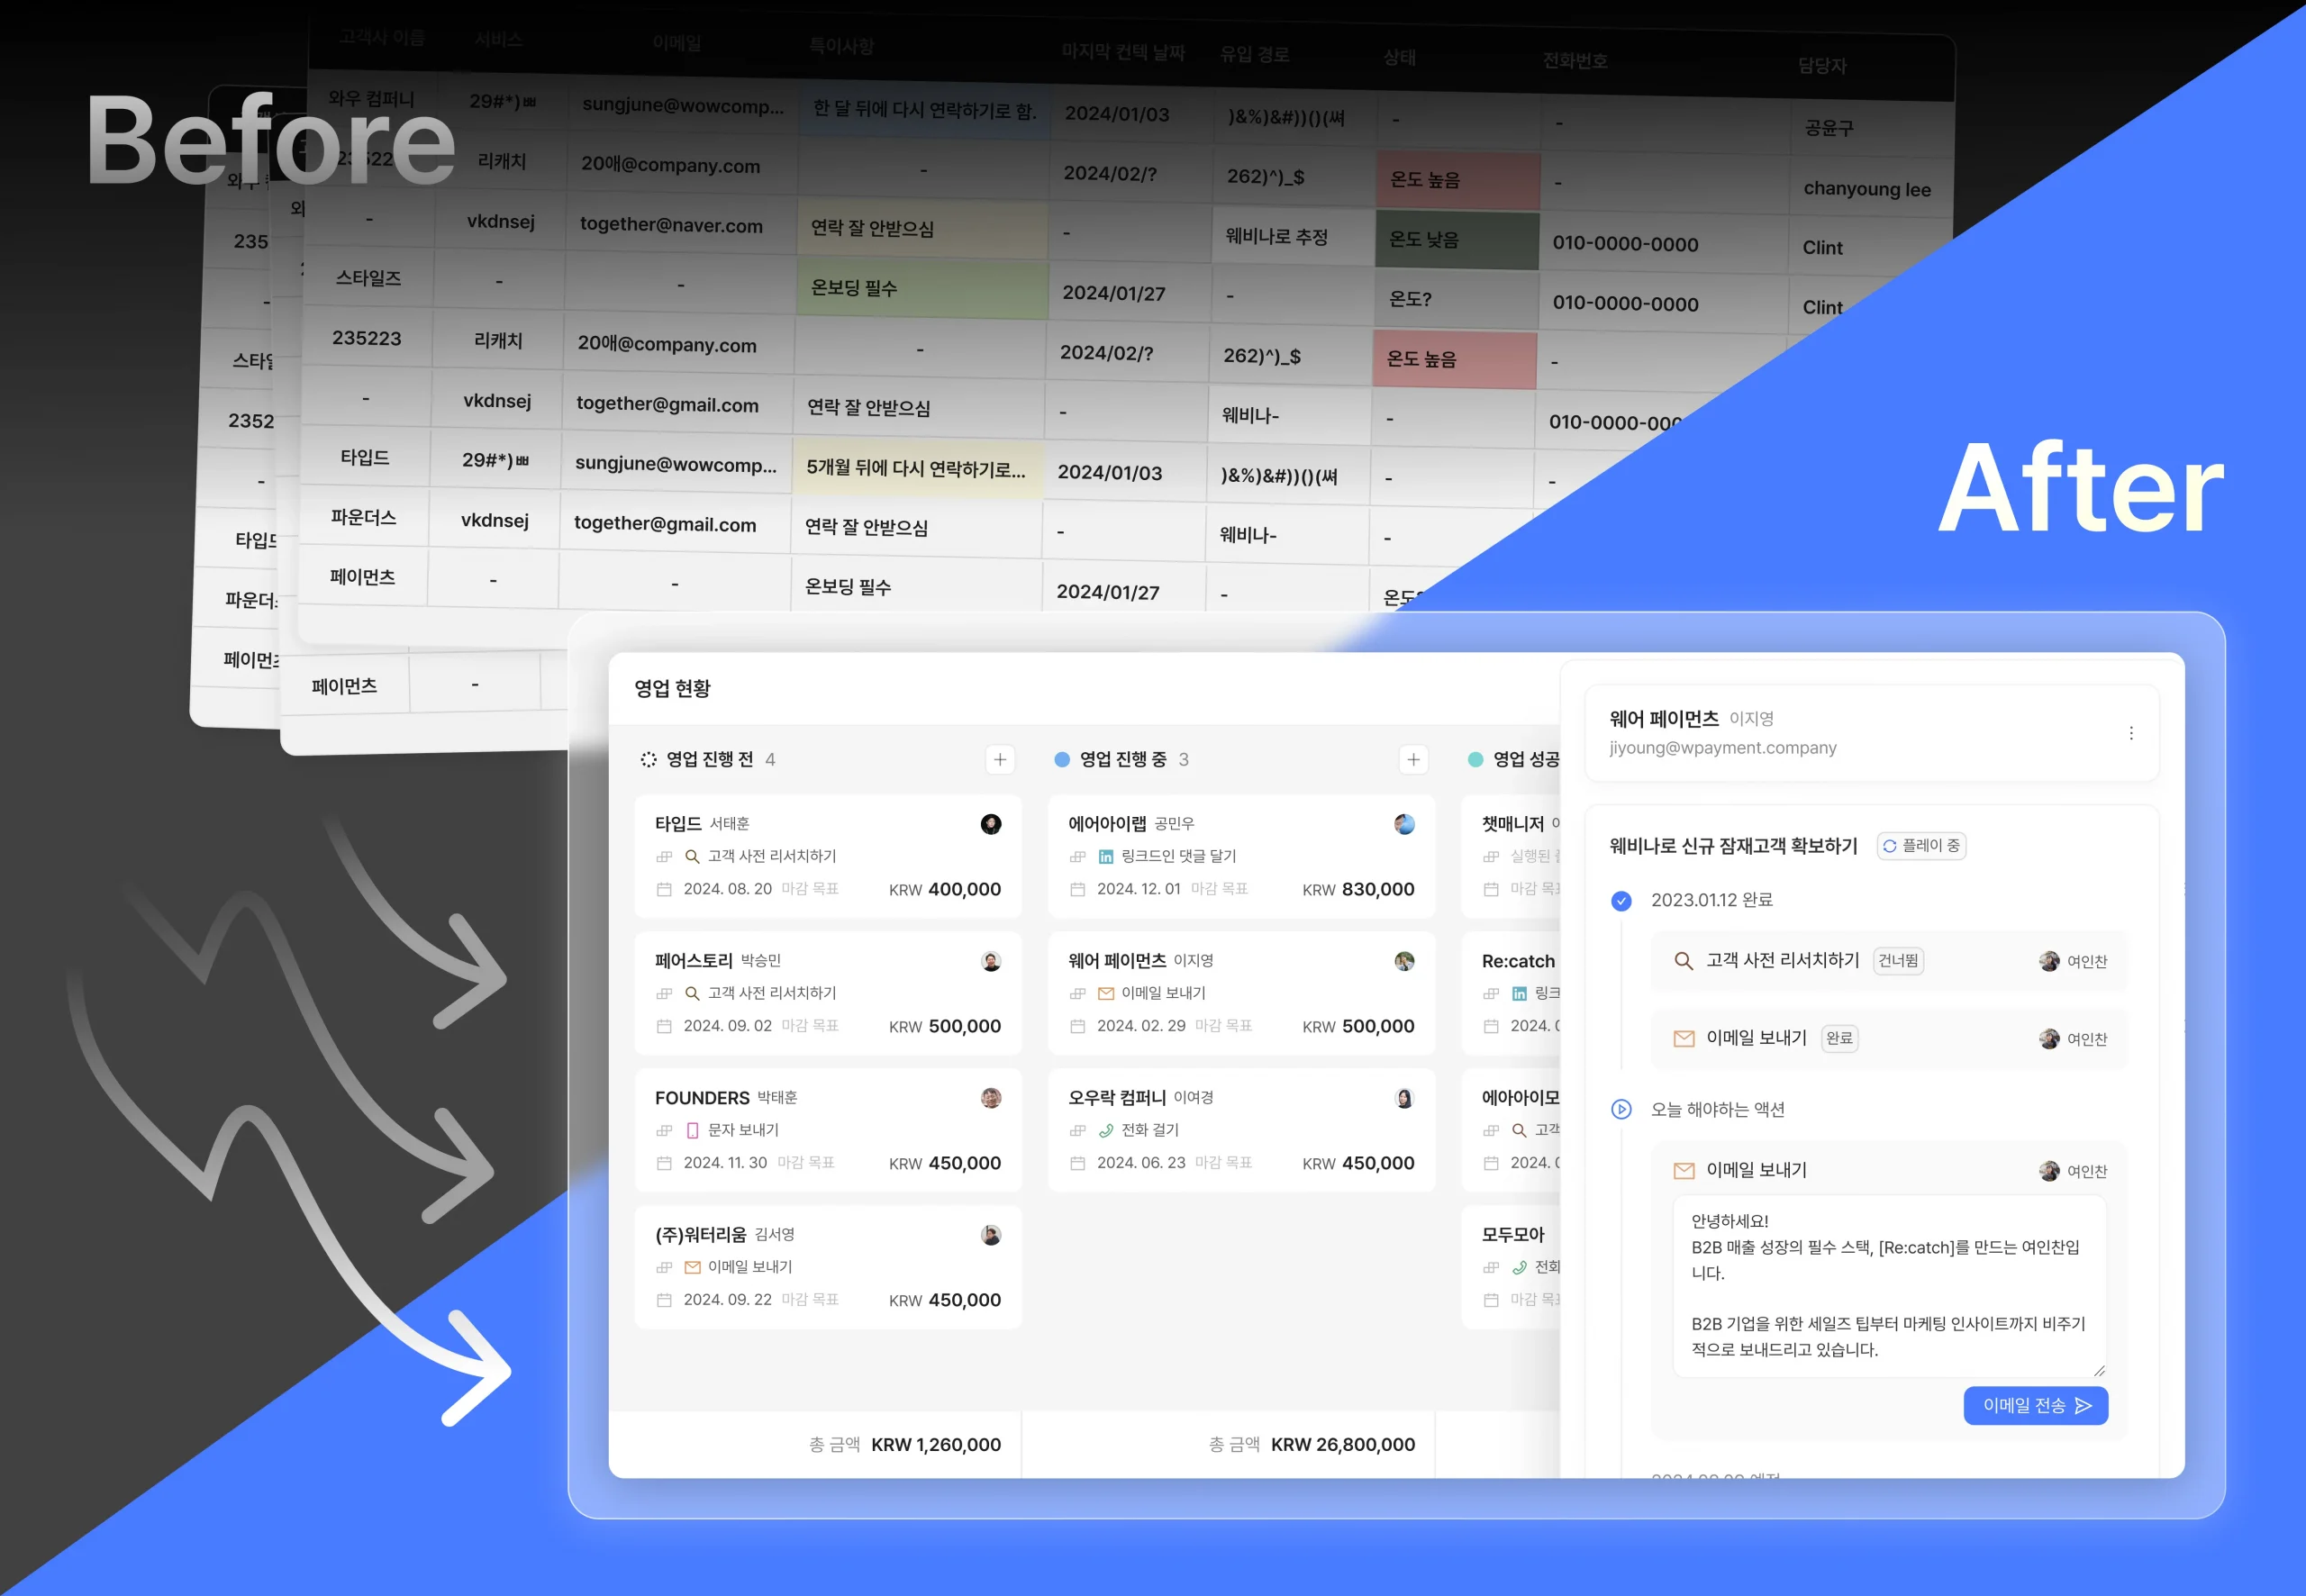Click the green 온도 낮음 status cell
The height and width of the screenshot is (1596, 2306).
point(1457,239)
